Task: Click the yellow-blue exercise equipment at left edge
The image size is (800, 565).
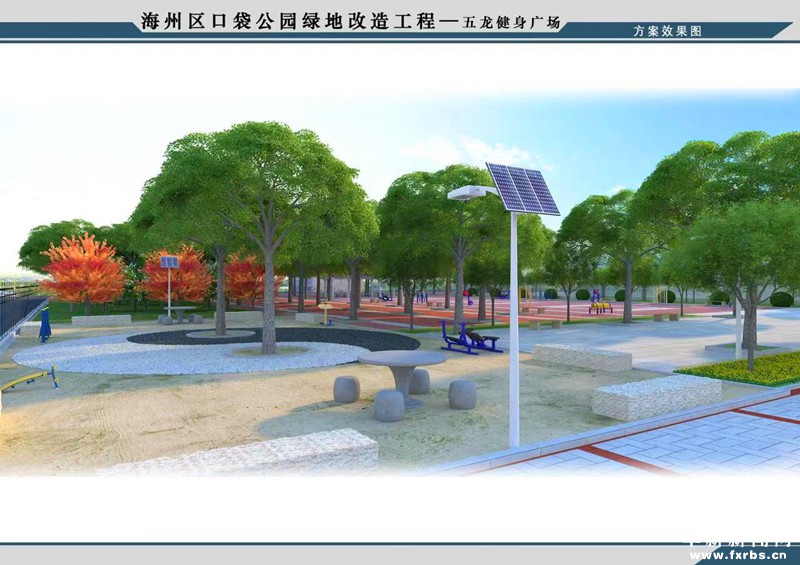Action: coord(30,378)
